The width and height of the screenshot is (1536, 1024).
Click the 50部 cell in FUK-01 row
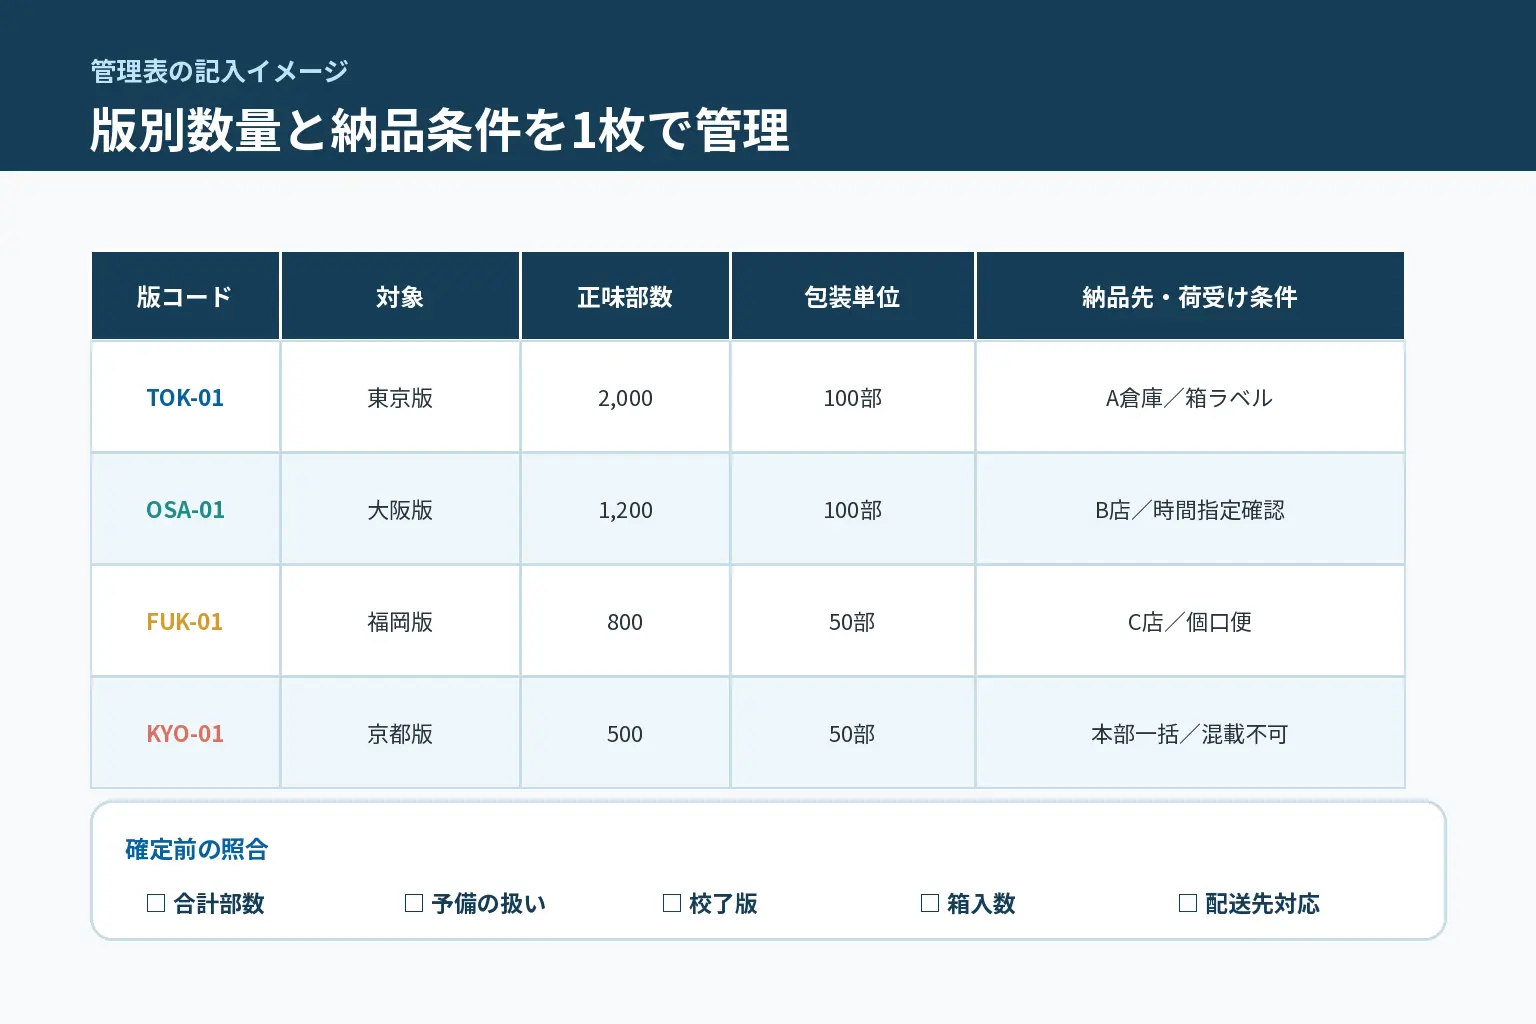click(852, 622)
